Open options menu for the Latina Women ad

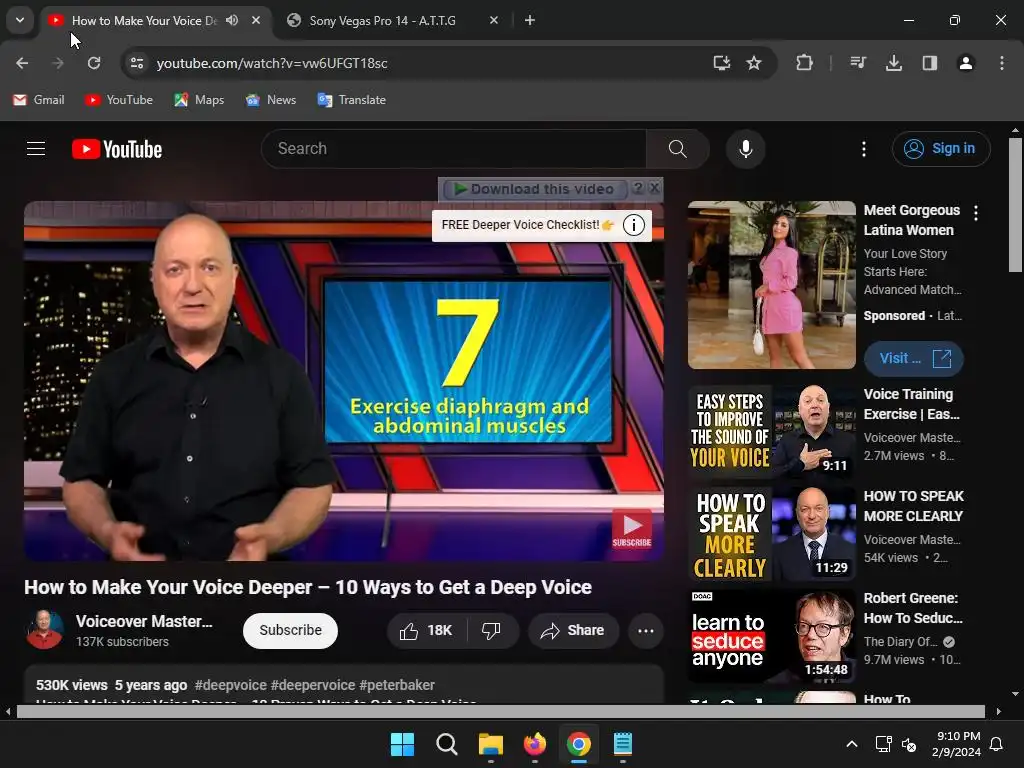point(976,213)
